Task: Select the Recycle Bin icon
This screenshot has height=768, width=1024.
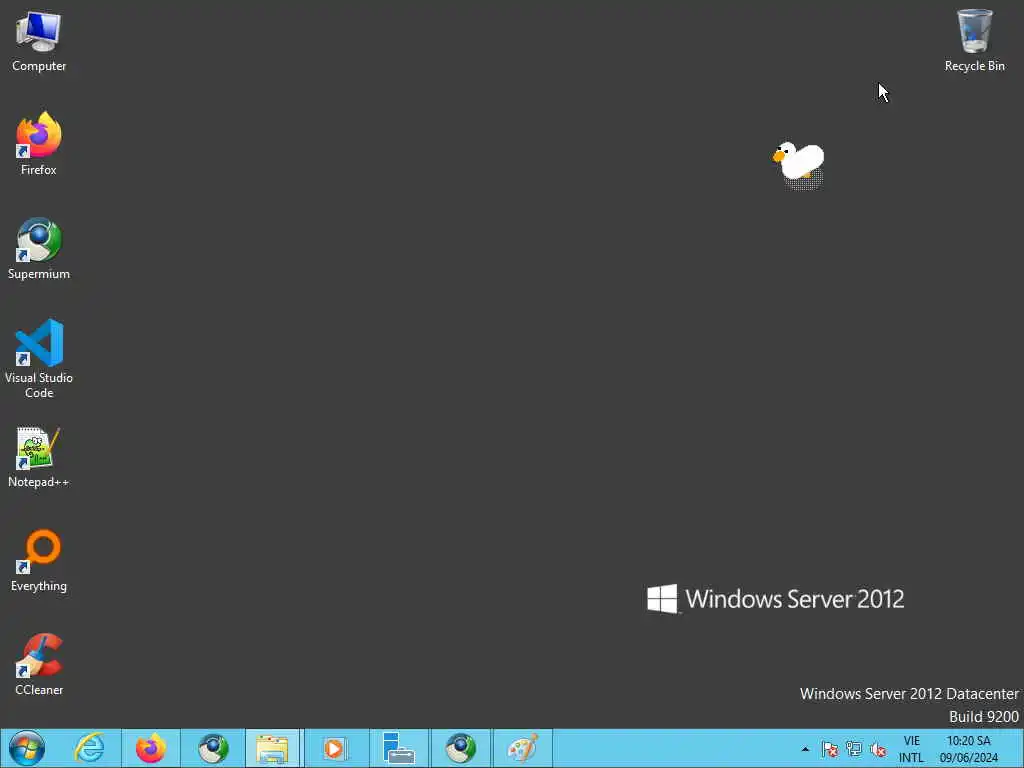Action: (x=974, y=40)
